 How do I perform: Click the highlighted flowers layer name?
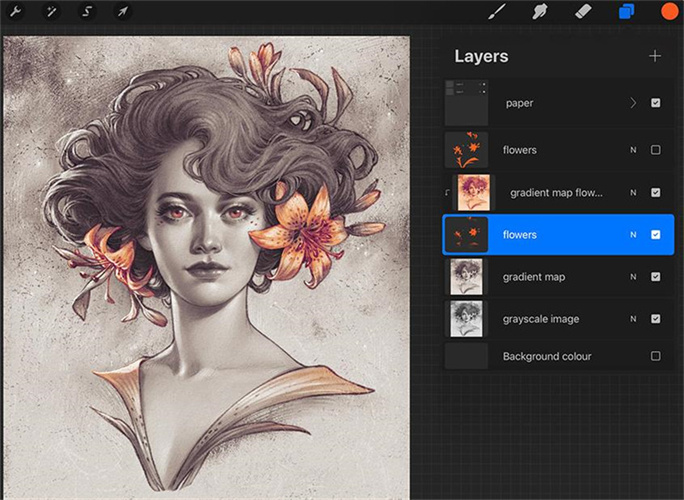click(x=520, y=235)
